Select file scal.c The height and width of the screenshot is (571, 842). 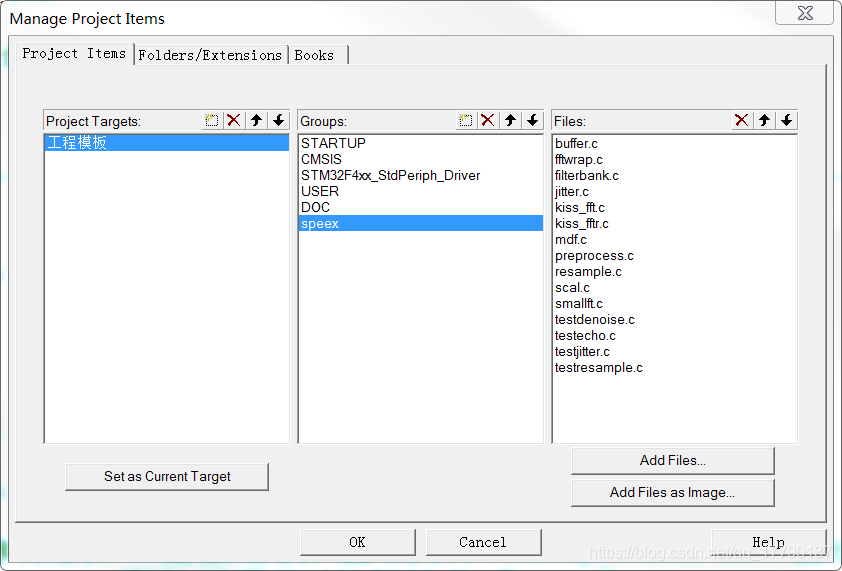tap(674, 288)
